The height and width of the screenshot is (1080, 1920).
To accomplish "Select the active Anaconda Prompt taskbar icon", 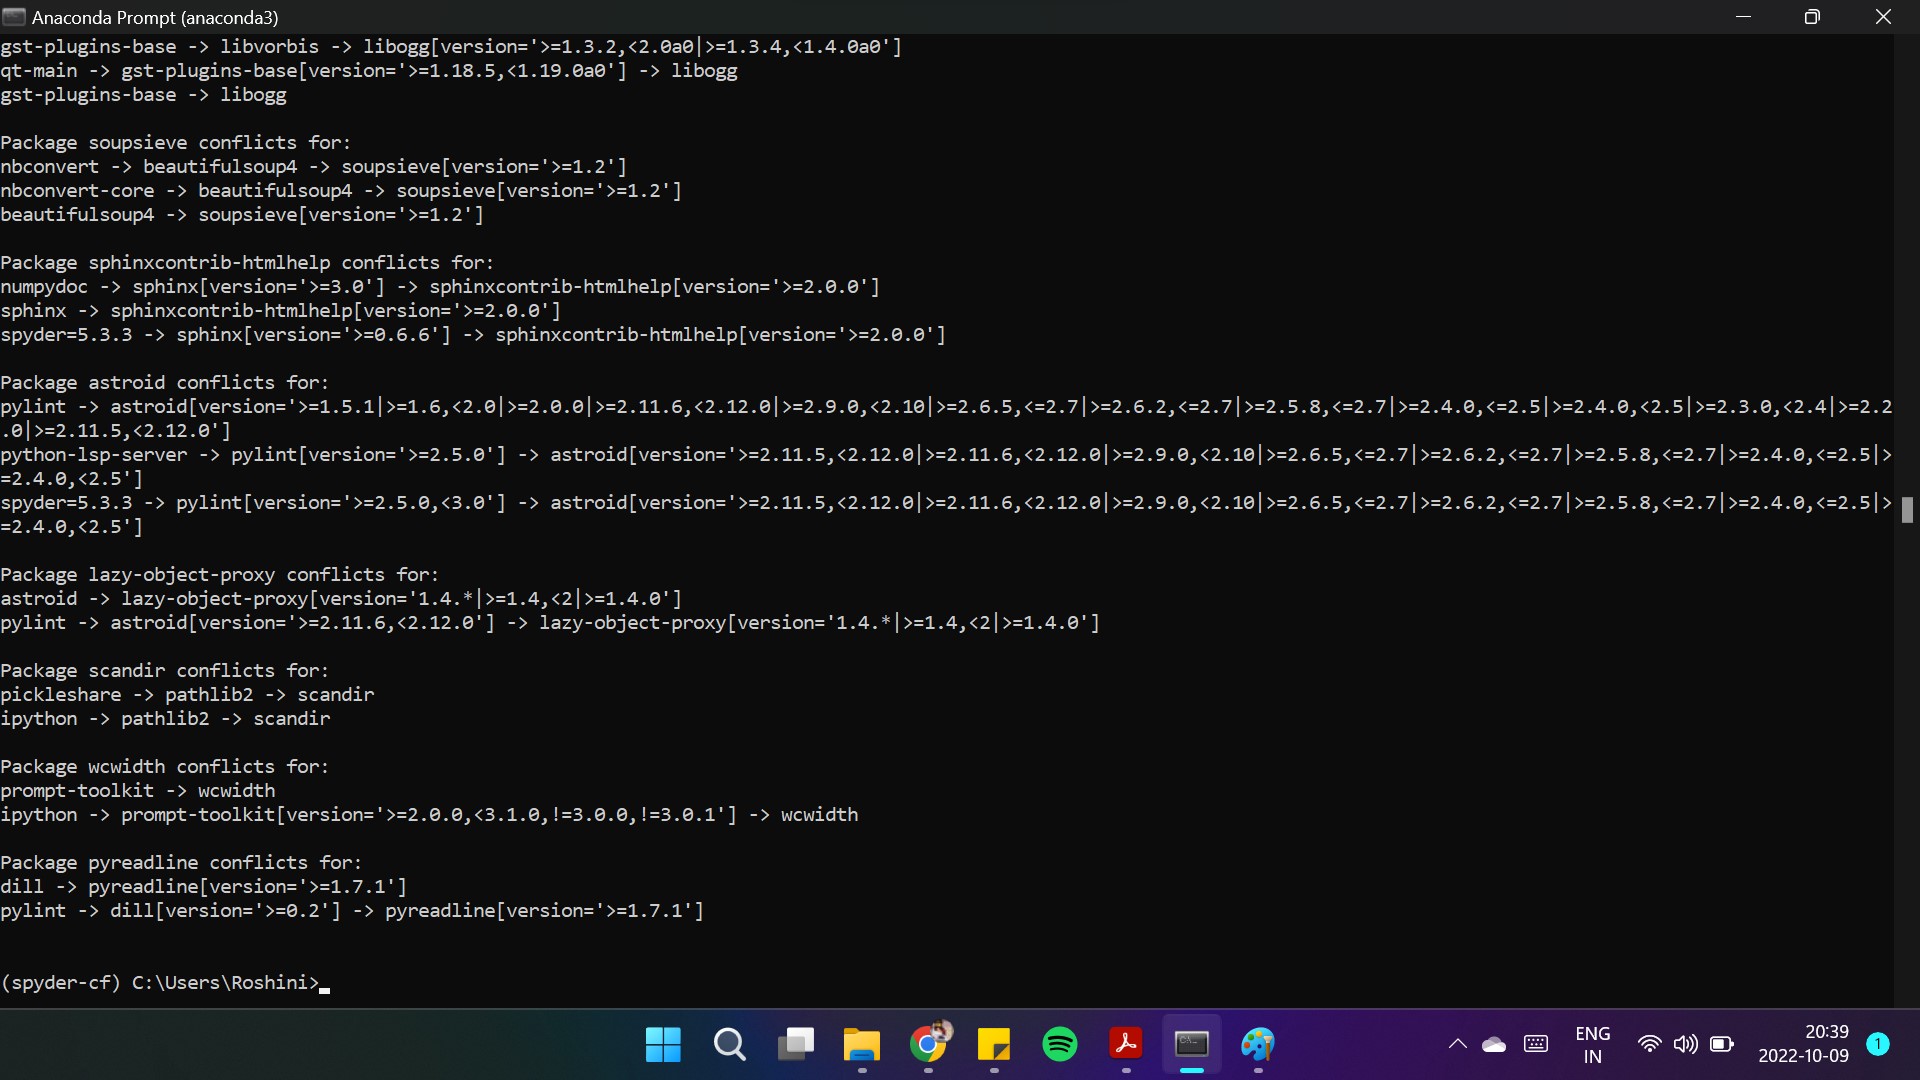I will pos(1192,1044).
